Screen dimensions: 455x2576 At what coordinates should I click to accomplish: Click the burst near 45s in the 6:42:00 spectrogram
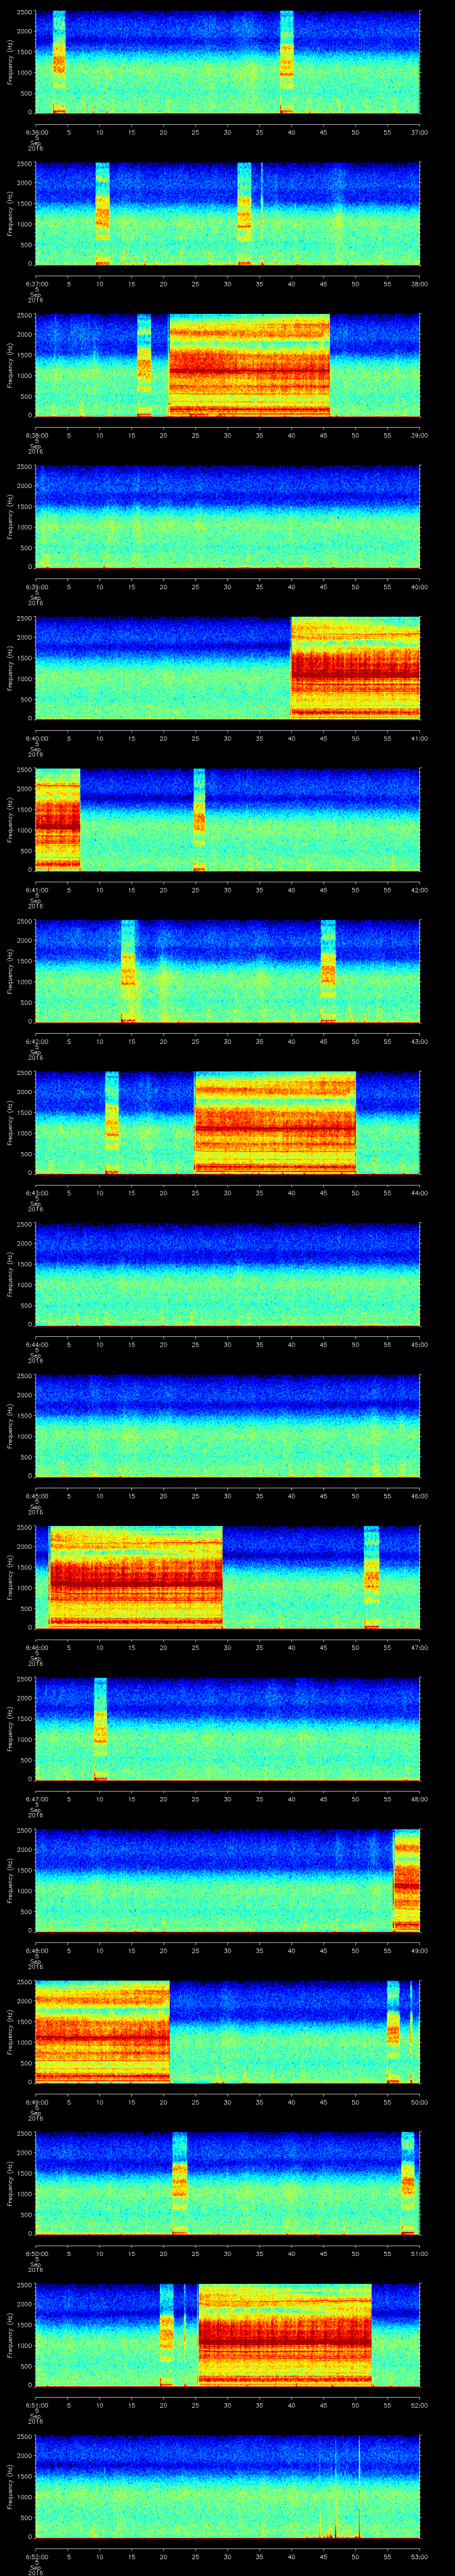click(x=327, y=971)
